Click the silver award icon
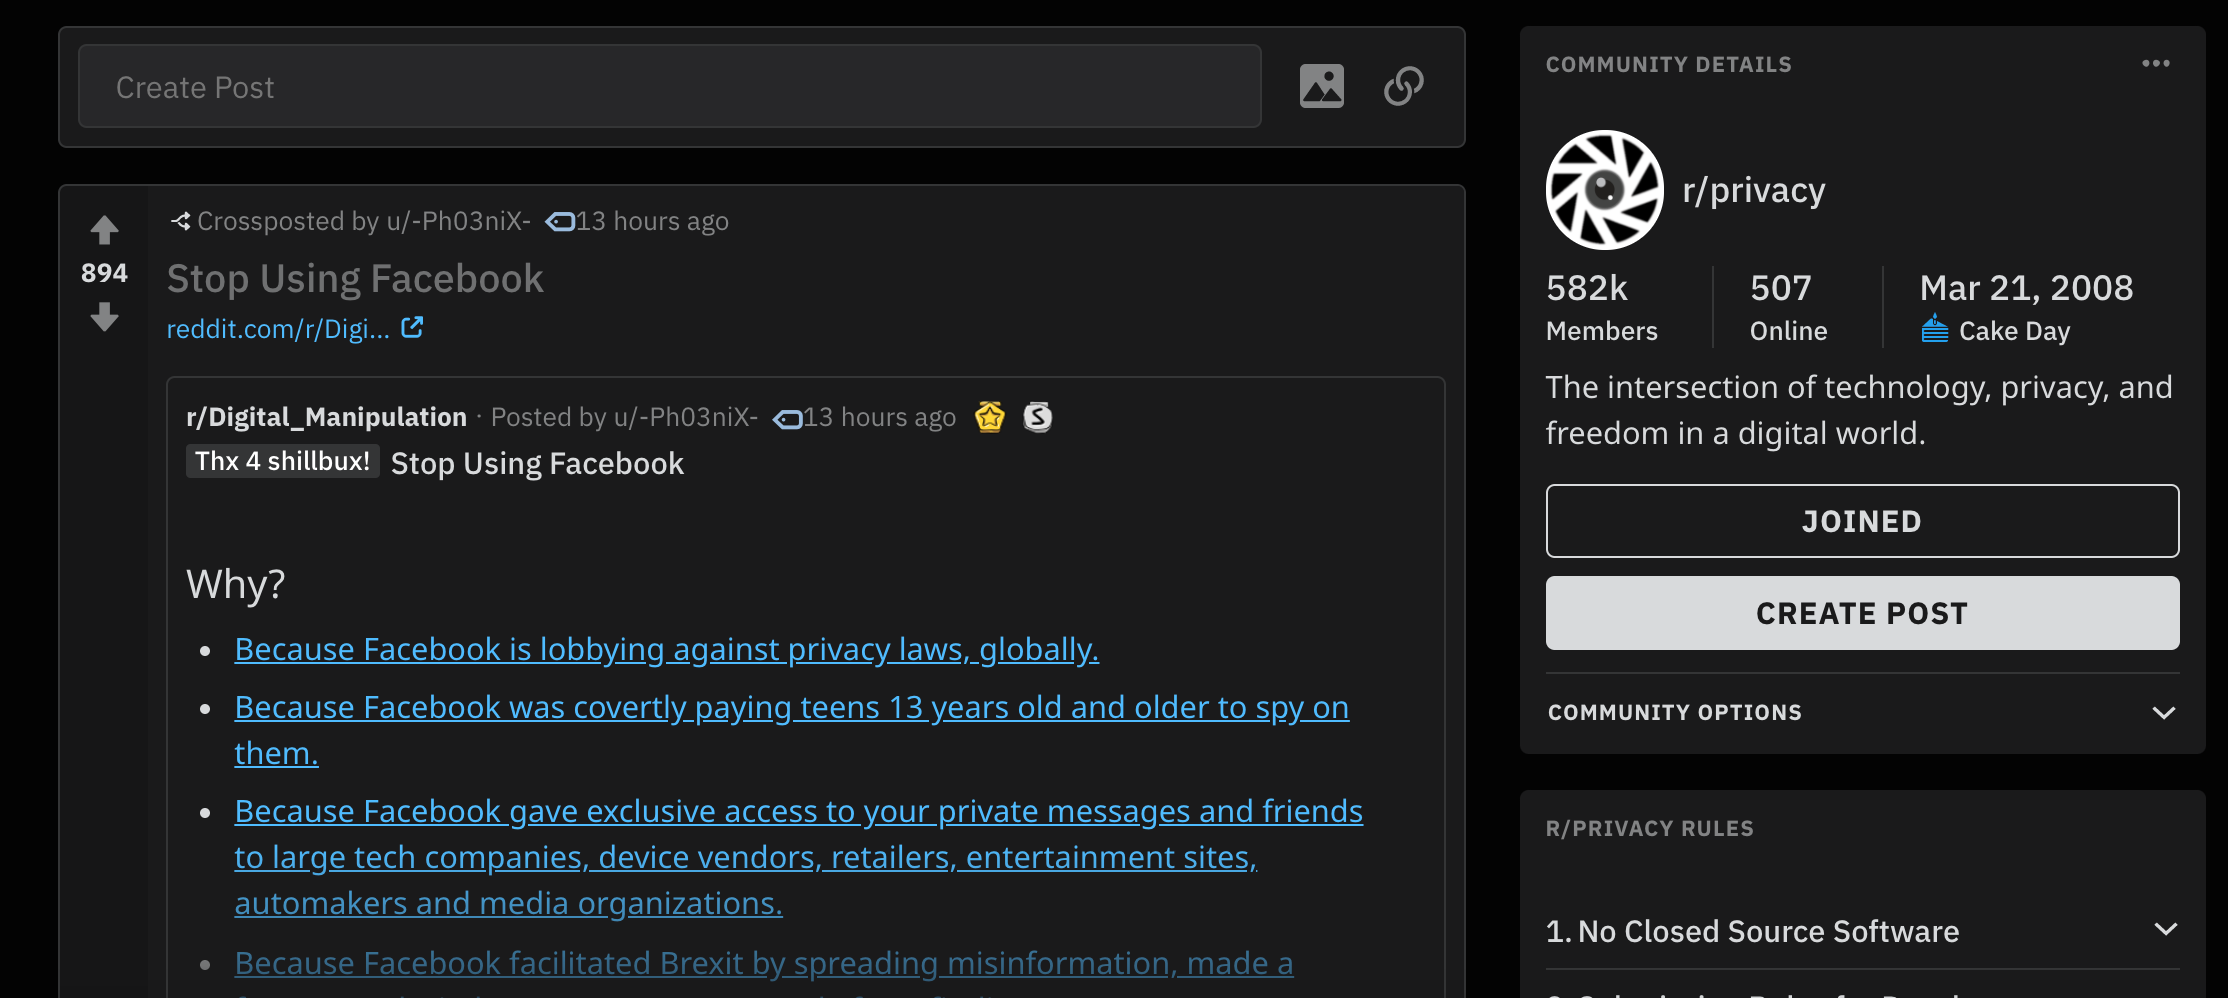The height and width of the screenshot is (998, 2228). pos(1038,416)
